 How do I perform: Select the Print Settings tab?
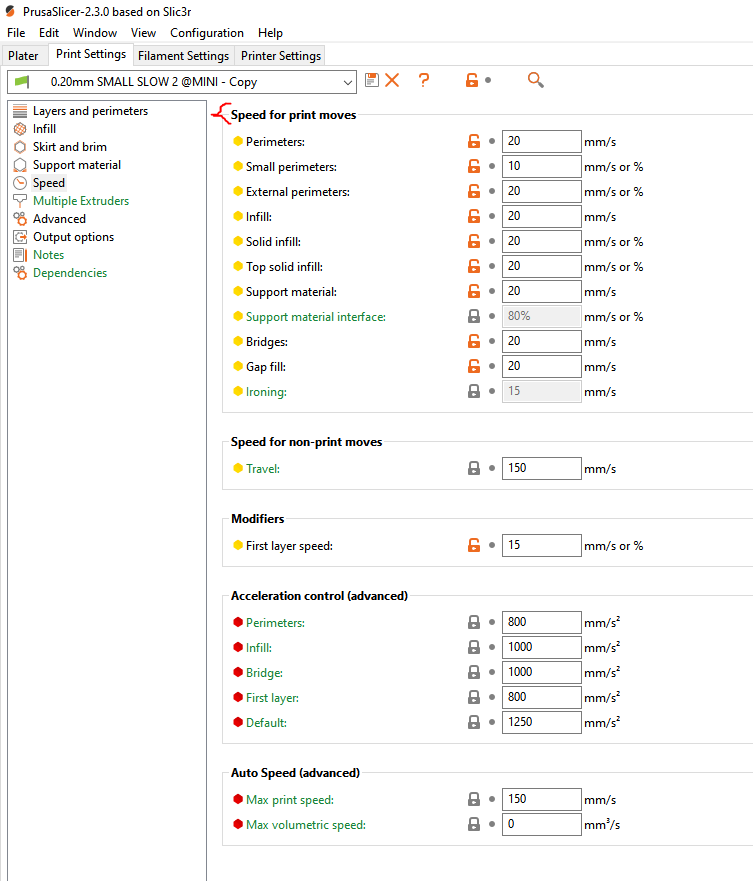(91, 55)
